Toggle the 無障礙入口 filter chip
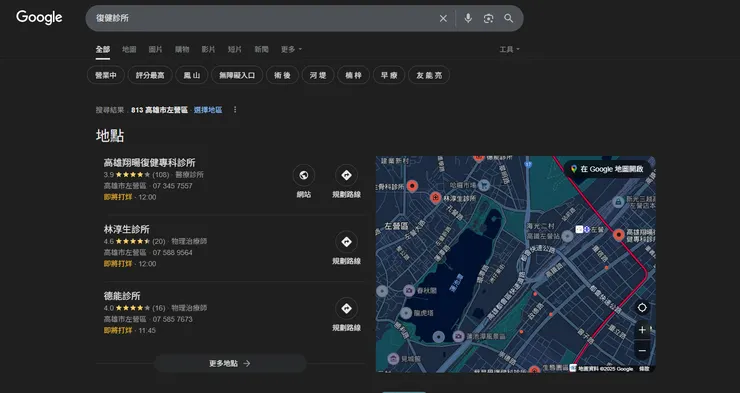Image resolution: width=740 pixels, height=393 pixels. 237,75
